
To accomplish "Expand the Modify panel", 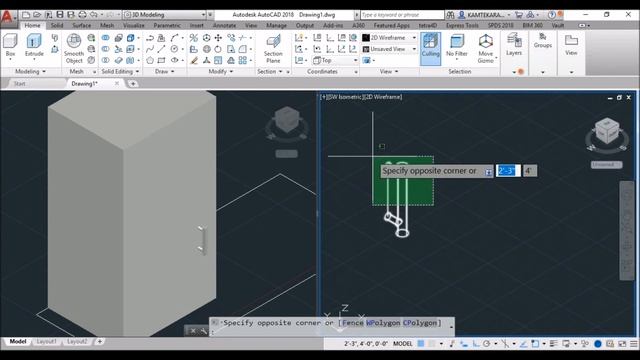I will pyautogui.click(x=221, y=71).
